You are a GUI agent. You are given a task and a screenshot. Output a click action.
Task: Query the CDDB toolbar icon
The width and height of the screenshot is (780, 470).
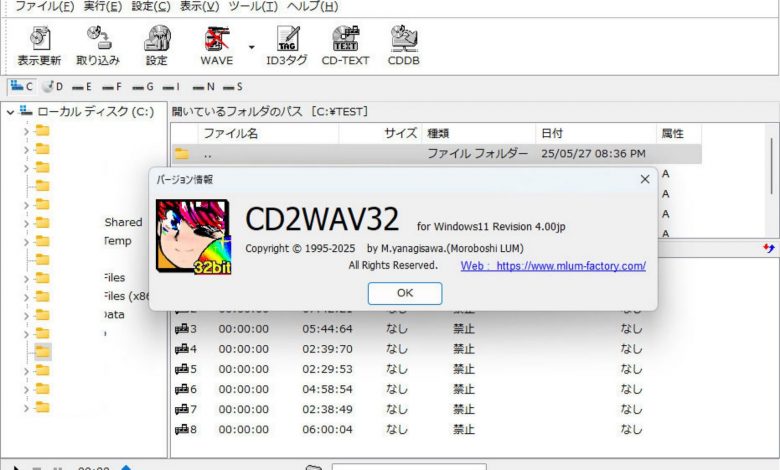(404, 39)
